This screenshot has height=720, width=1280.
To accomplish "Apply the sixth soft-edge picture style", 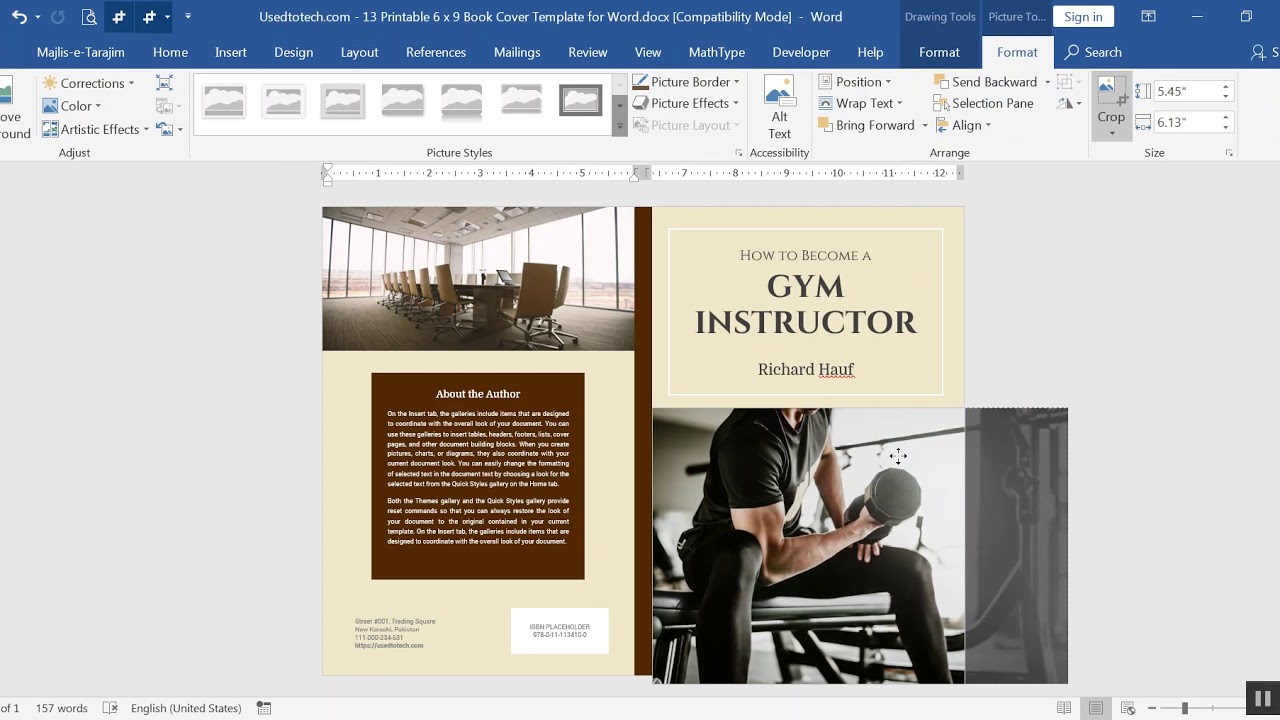I will [521, 100].
